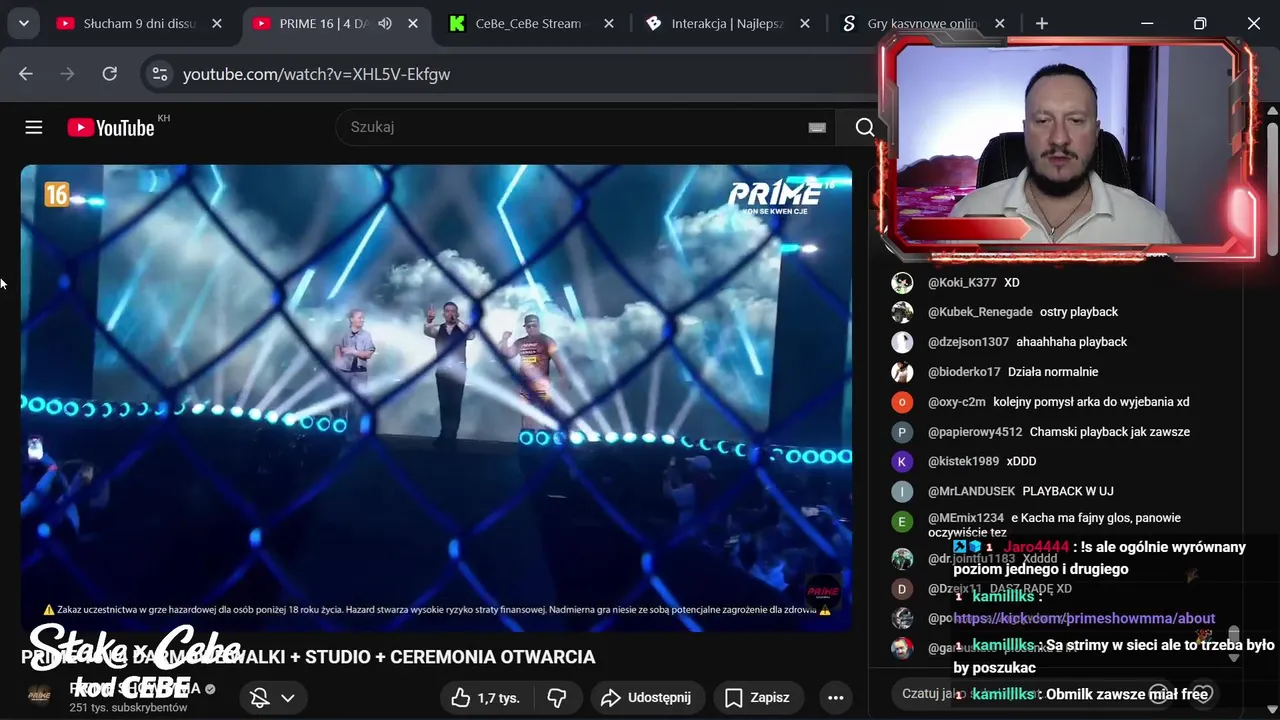Click message "ahaahhaha playback"
The image size is (1280, 720).
[1071, 342]
